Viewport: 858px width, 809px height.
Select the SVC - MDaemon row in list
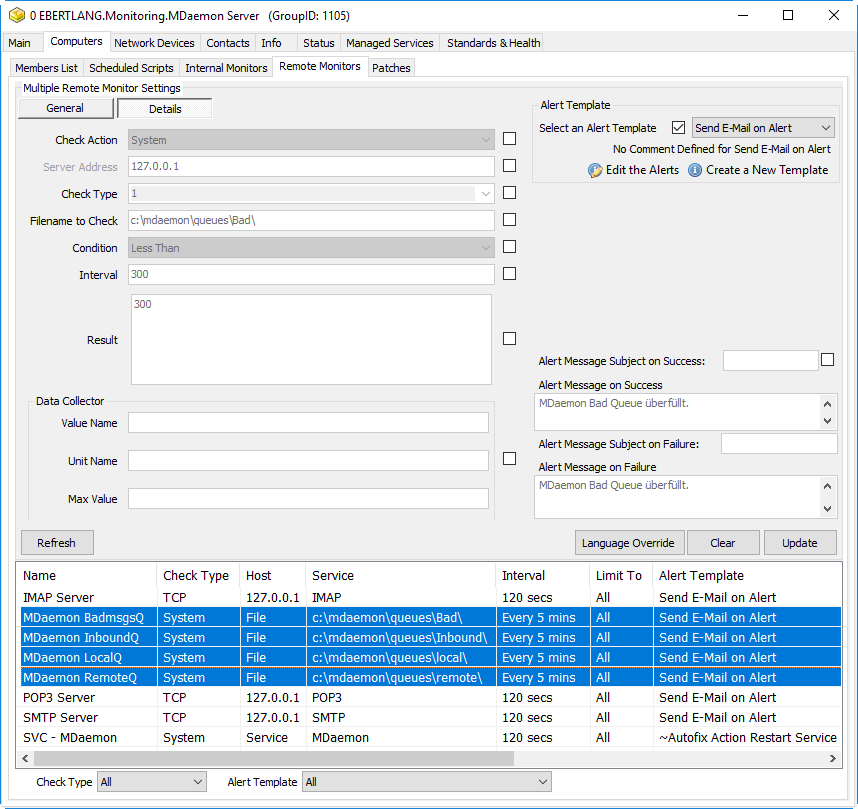coord(70,738)
